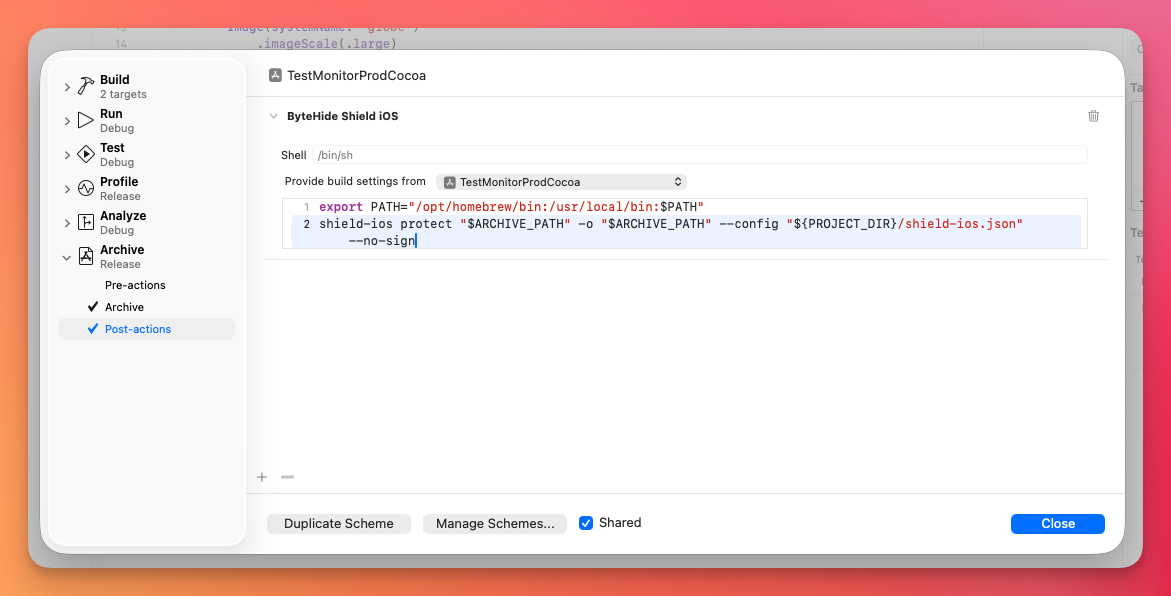This screenshot has height=596, width=1171.
Task: Select the Test diamond icon
Action: click(86, 153)
